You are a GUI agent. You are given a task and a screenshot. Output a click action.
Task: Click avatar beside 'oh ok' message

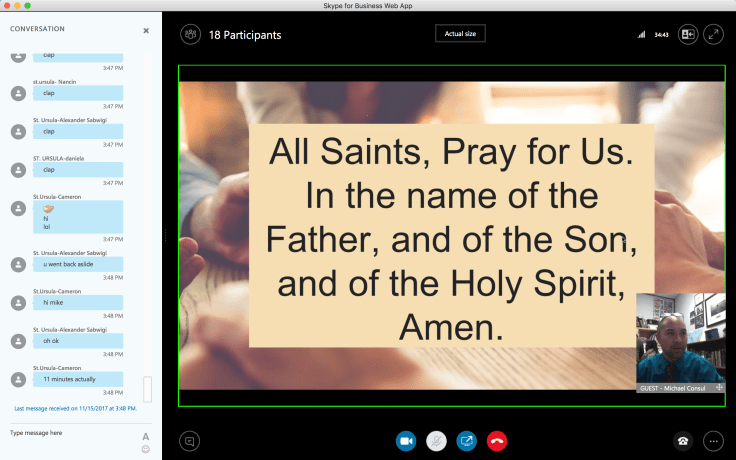click(18, 341)
